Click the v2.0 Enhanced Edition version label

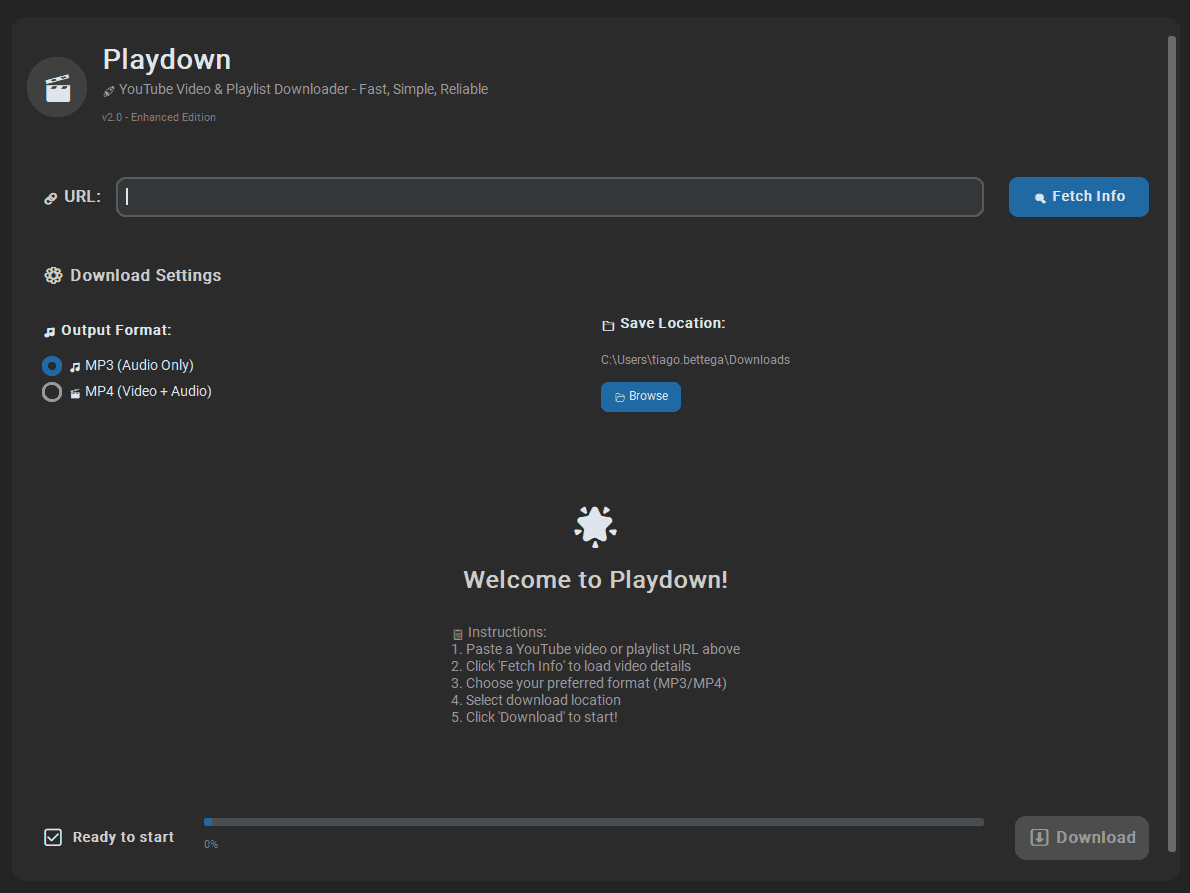coord(159,118)
